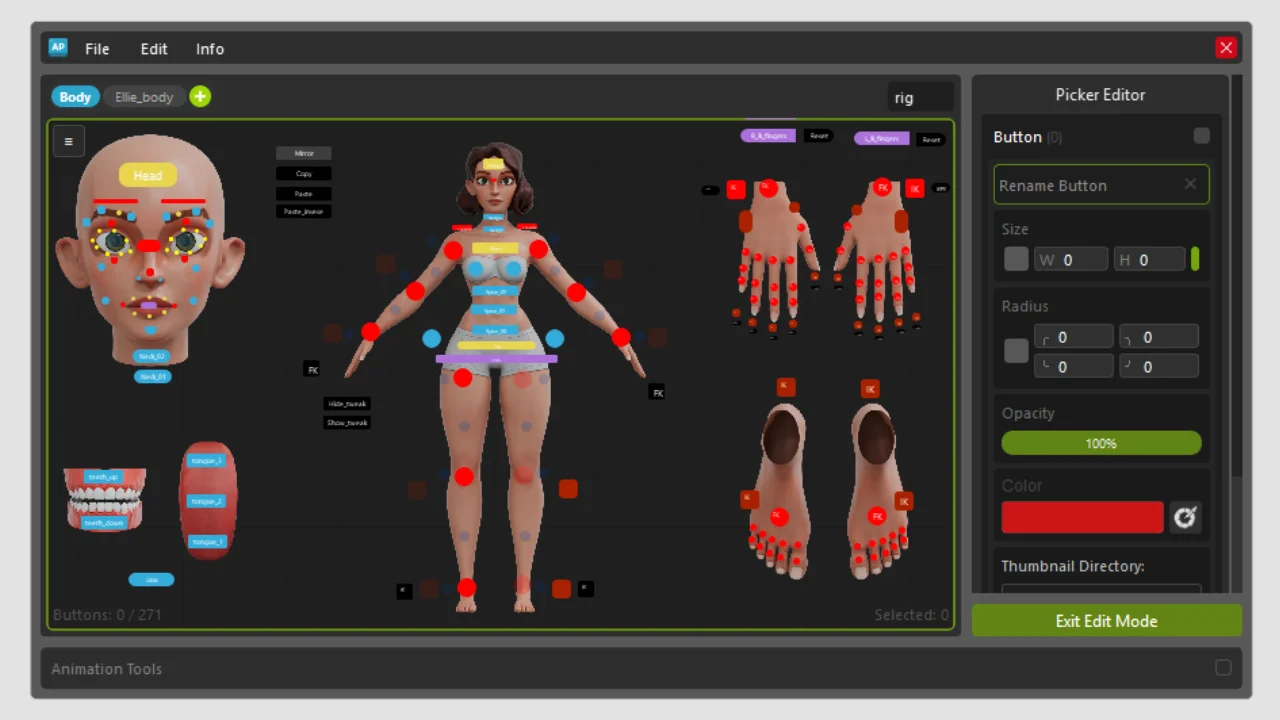
Task: Click inside the Rename Button field
Action: click(x=1090, y=185)
